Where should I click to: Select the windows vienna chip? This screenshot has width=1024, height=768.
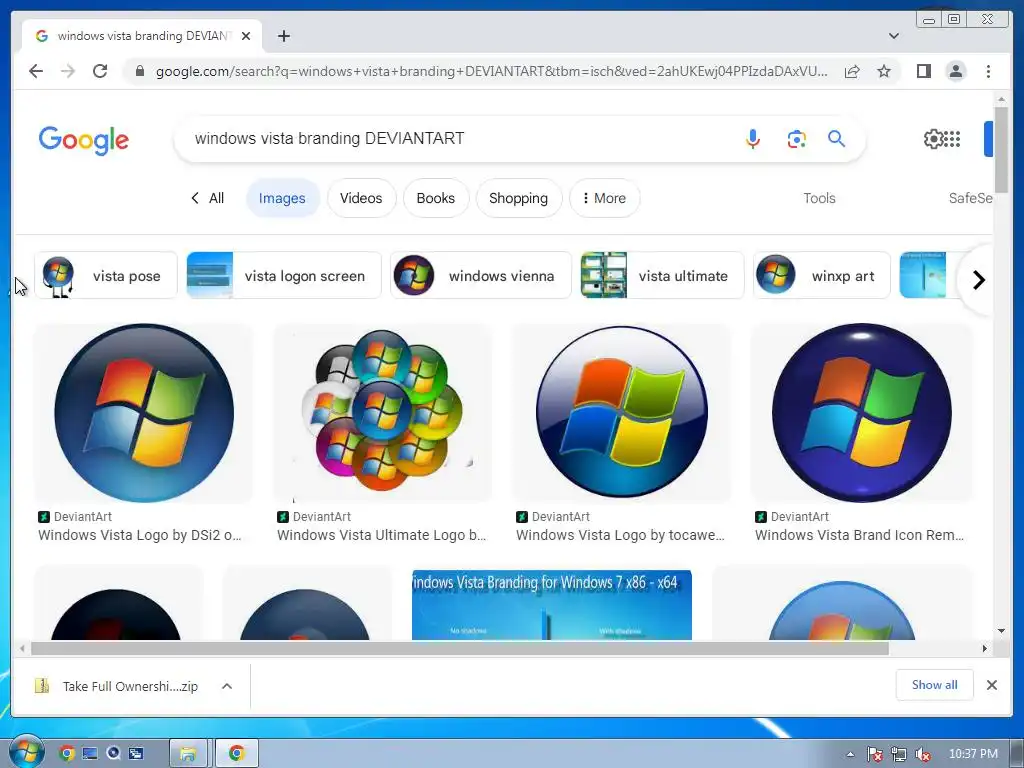481,276
